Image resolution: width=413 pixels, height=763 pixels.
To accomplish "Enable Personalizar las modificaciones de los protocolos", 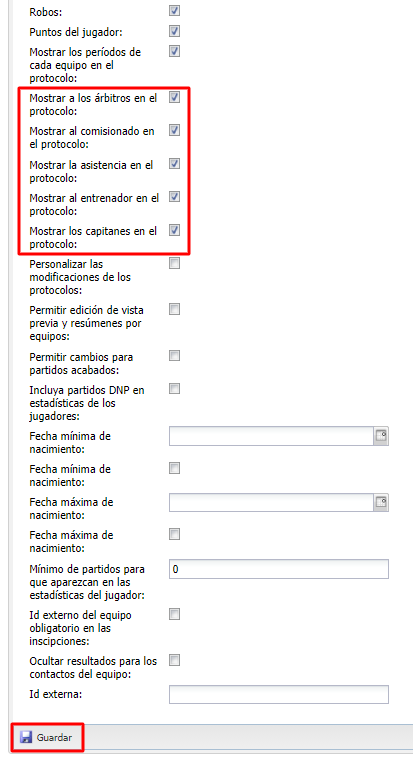I will tap(174, 263).
